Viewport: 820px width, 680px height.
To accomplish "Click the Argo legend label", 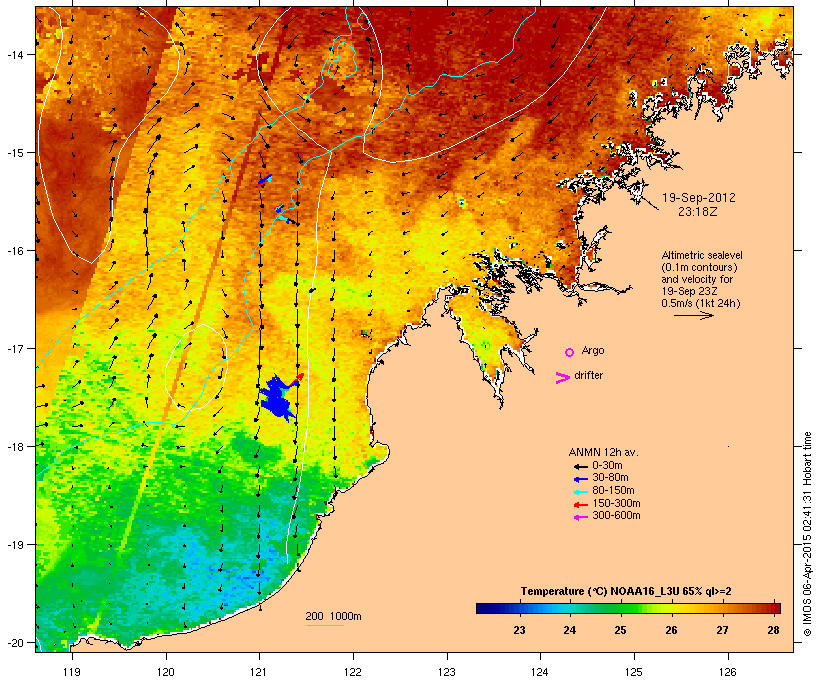I will click(593, 350).
